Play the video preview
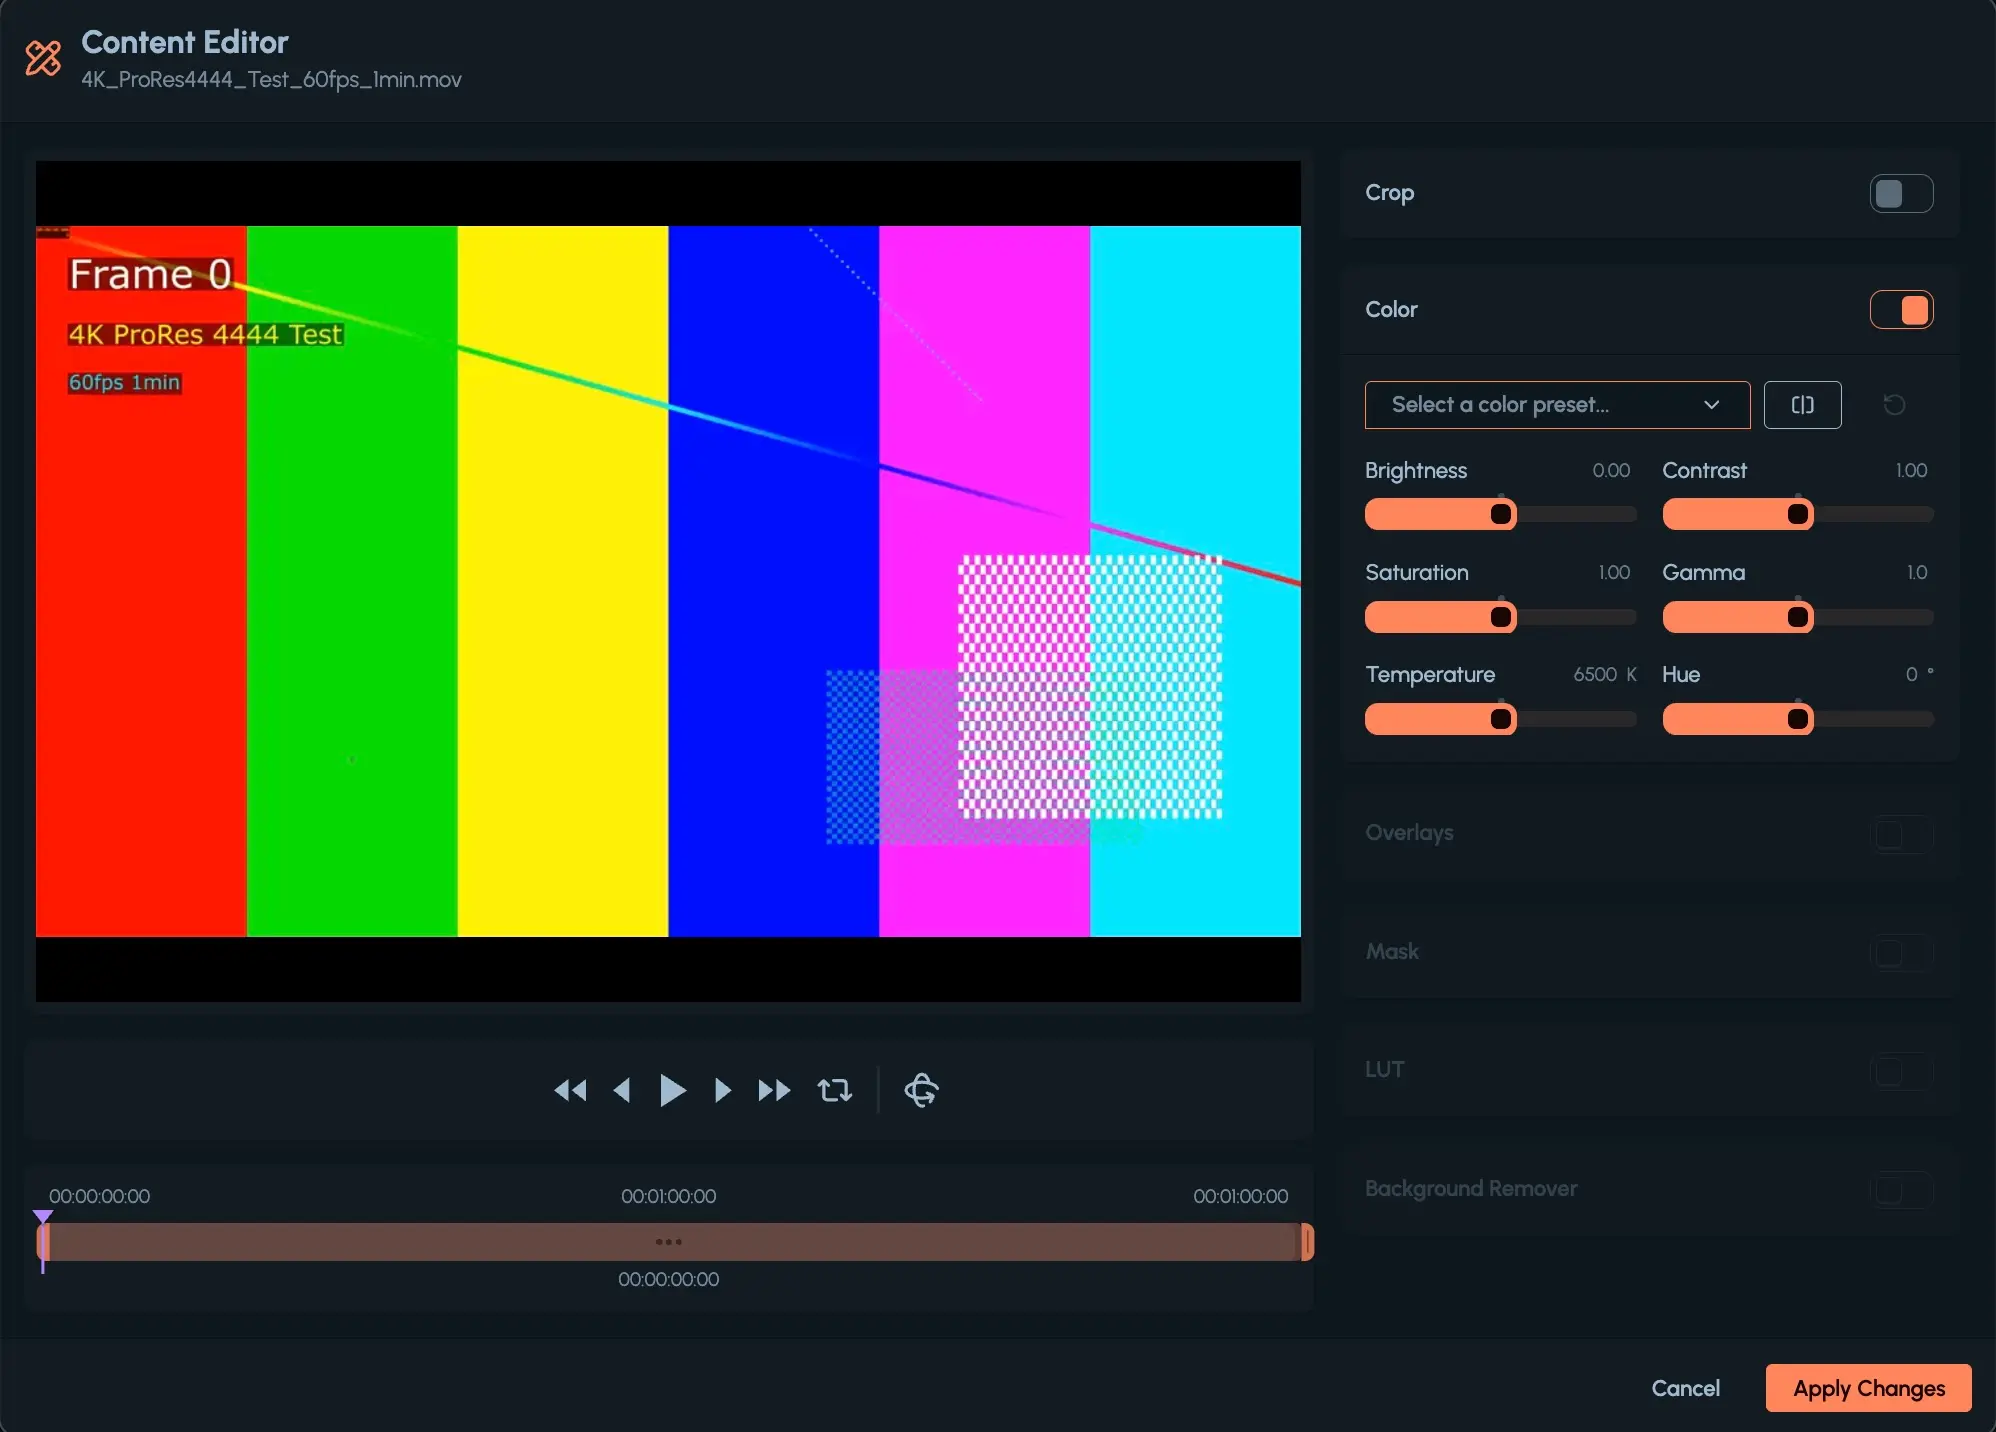1996x1432 pixels. [x=673, y=1090]
